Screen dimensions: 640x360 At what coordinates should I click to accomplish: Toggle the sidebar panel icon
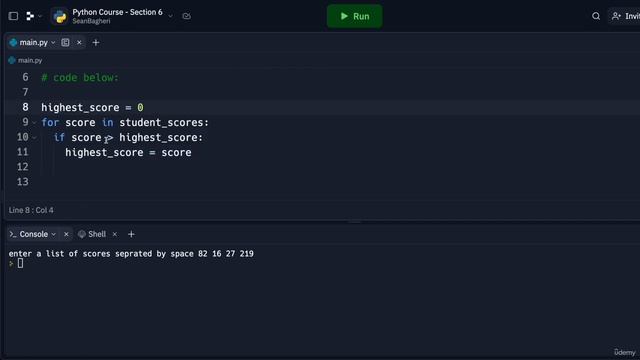click(x=13, y=16)
